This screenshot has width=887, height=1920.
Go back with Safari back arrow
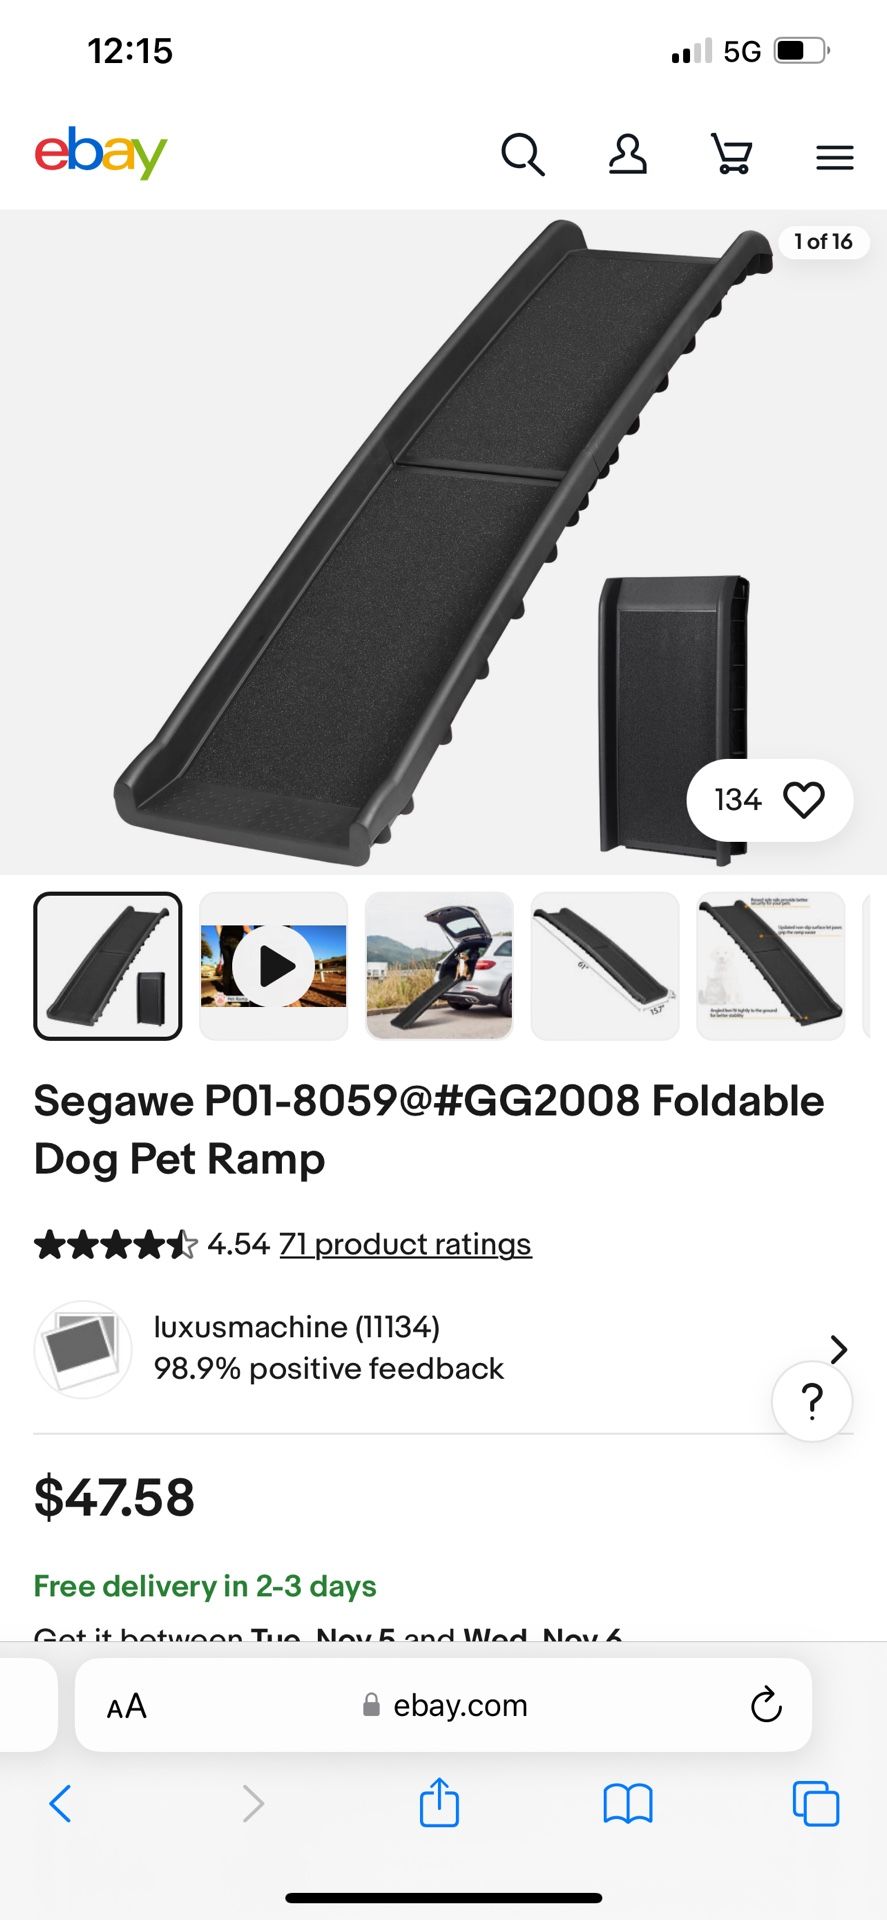[x=60, y=1803]
